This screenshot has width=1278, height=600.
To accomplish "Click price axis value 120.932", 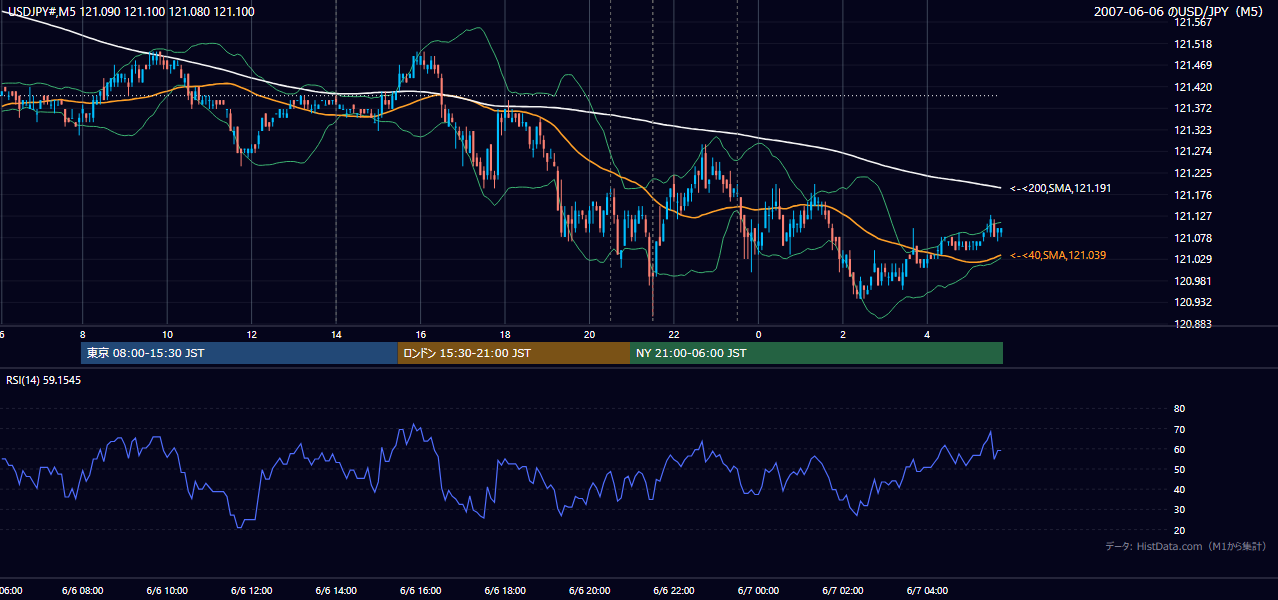I will [x=1193, y=302].
